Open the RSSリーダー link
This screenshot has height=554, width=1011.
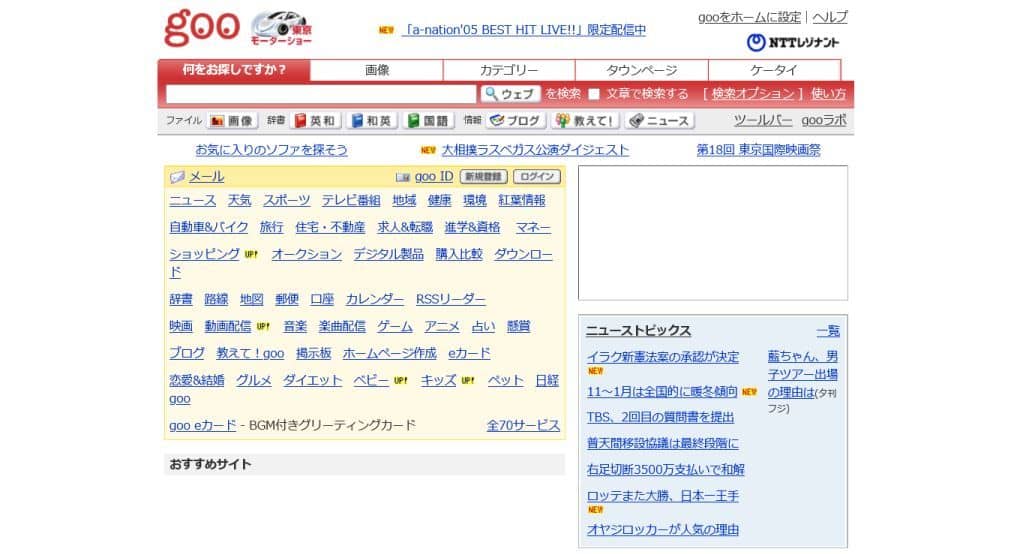(451, 299)
